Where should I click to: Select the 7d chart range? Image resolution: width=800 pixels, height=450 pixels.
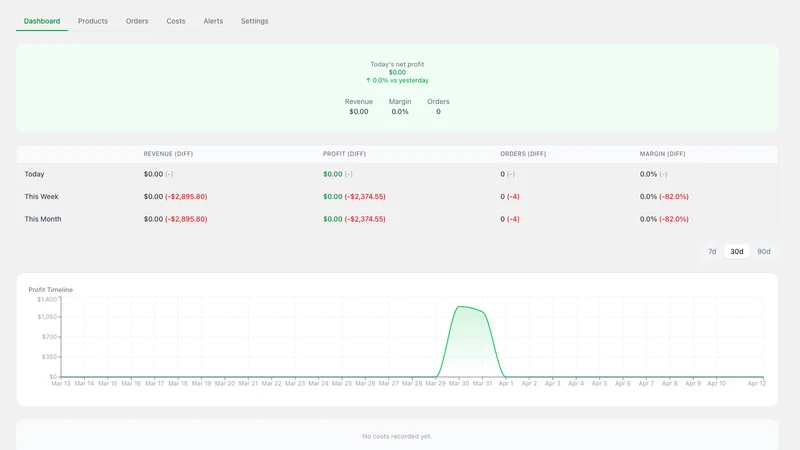pyautogui.click(x=712, y=252)
